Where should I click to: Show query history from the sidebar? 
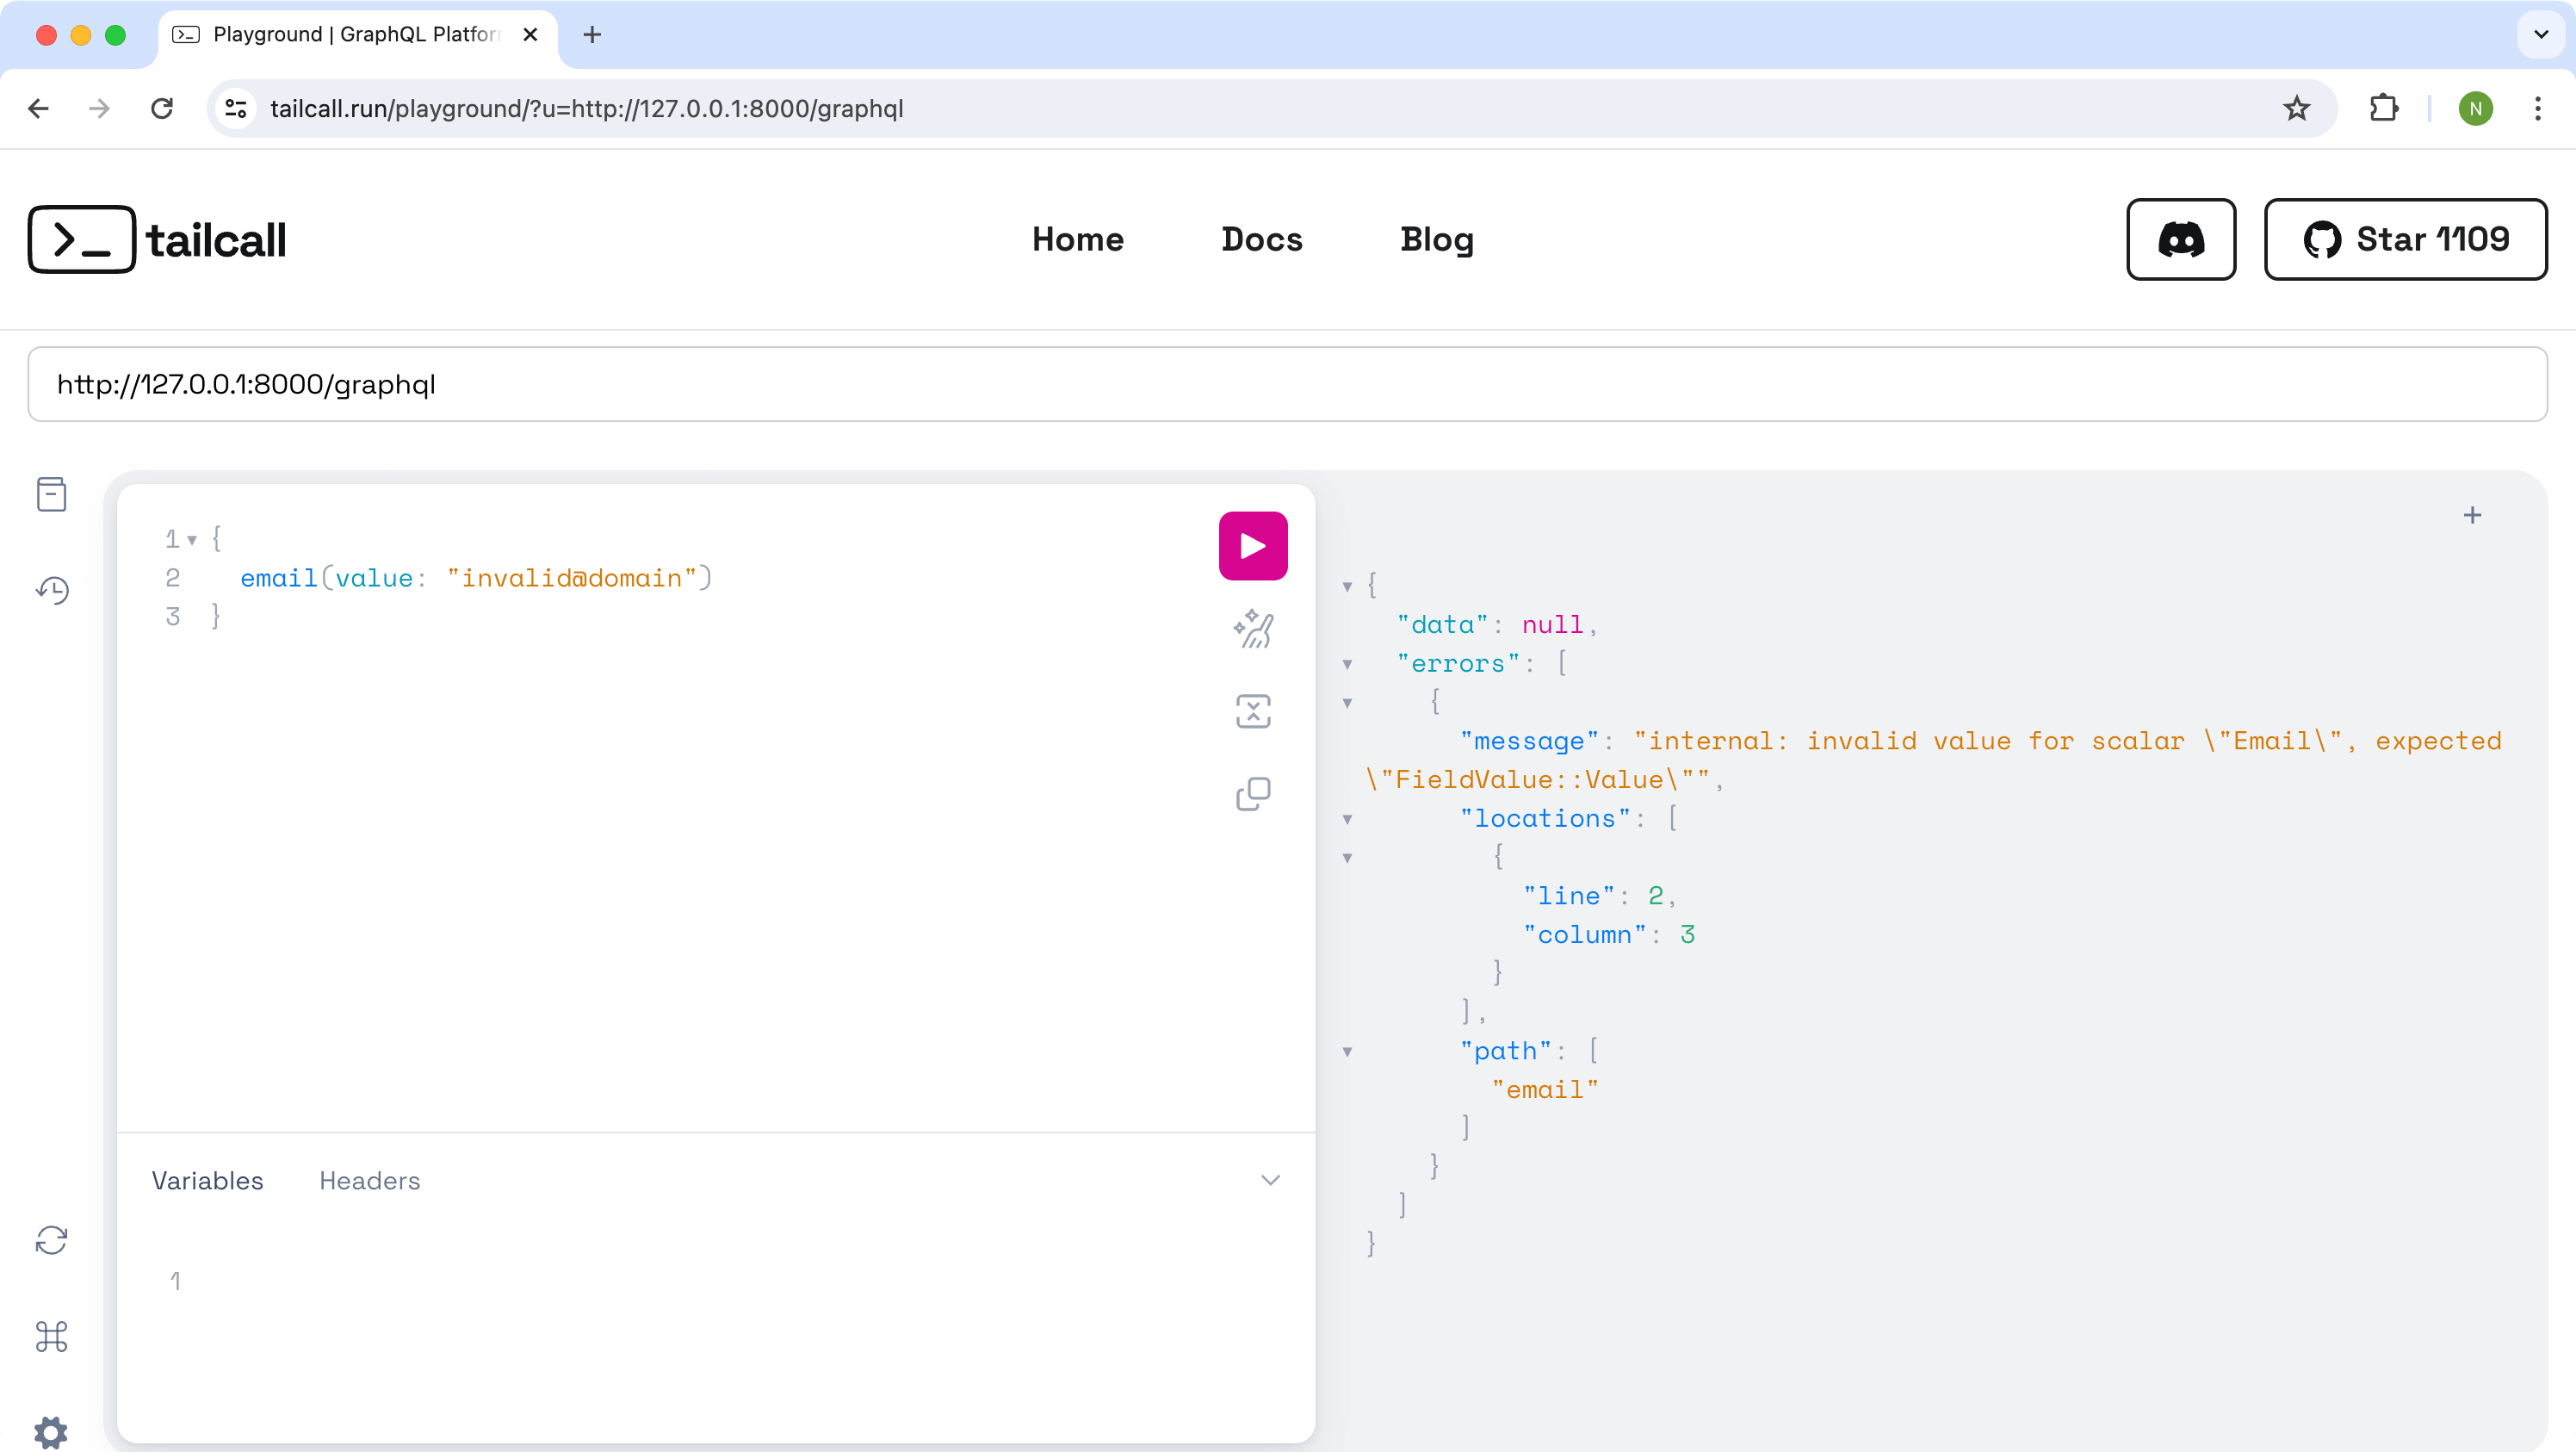click(51, 590)
